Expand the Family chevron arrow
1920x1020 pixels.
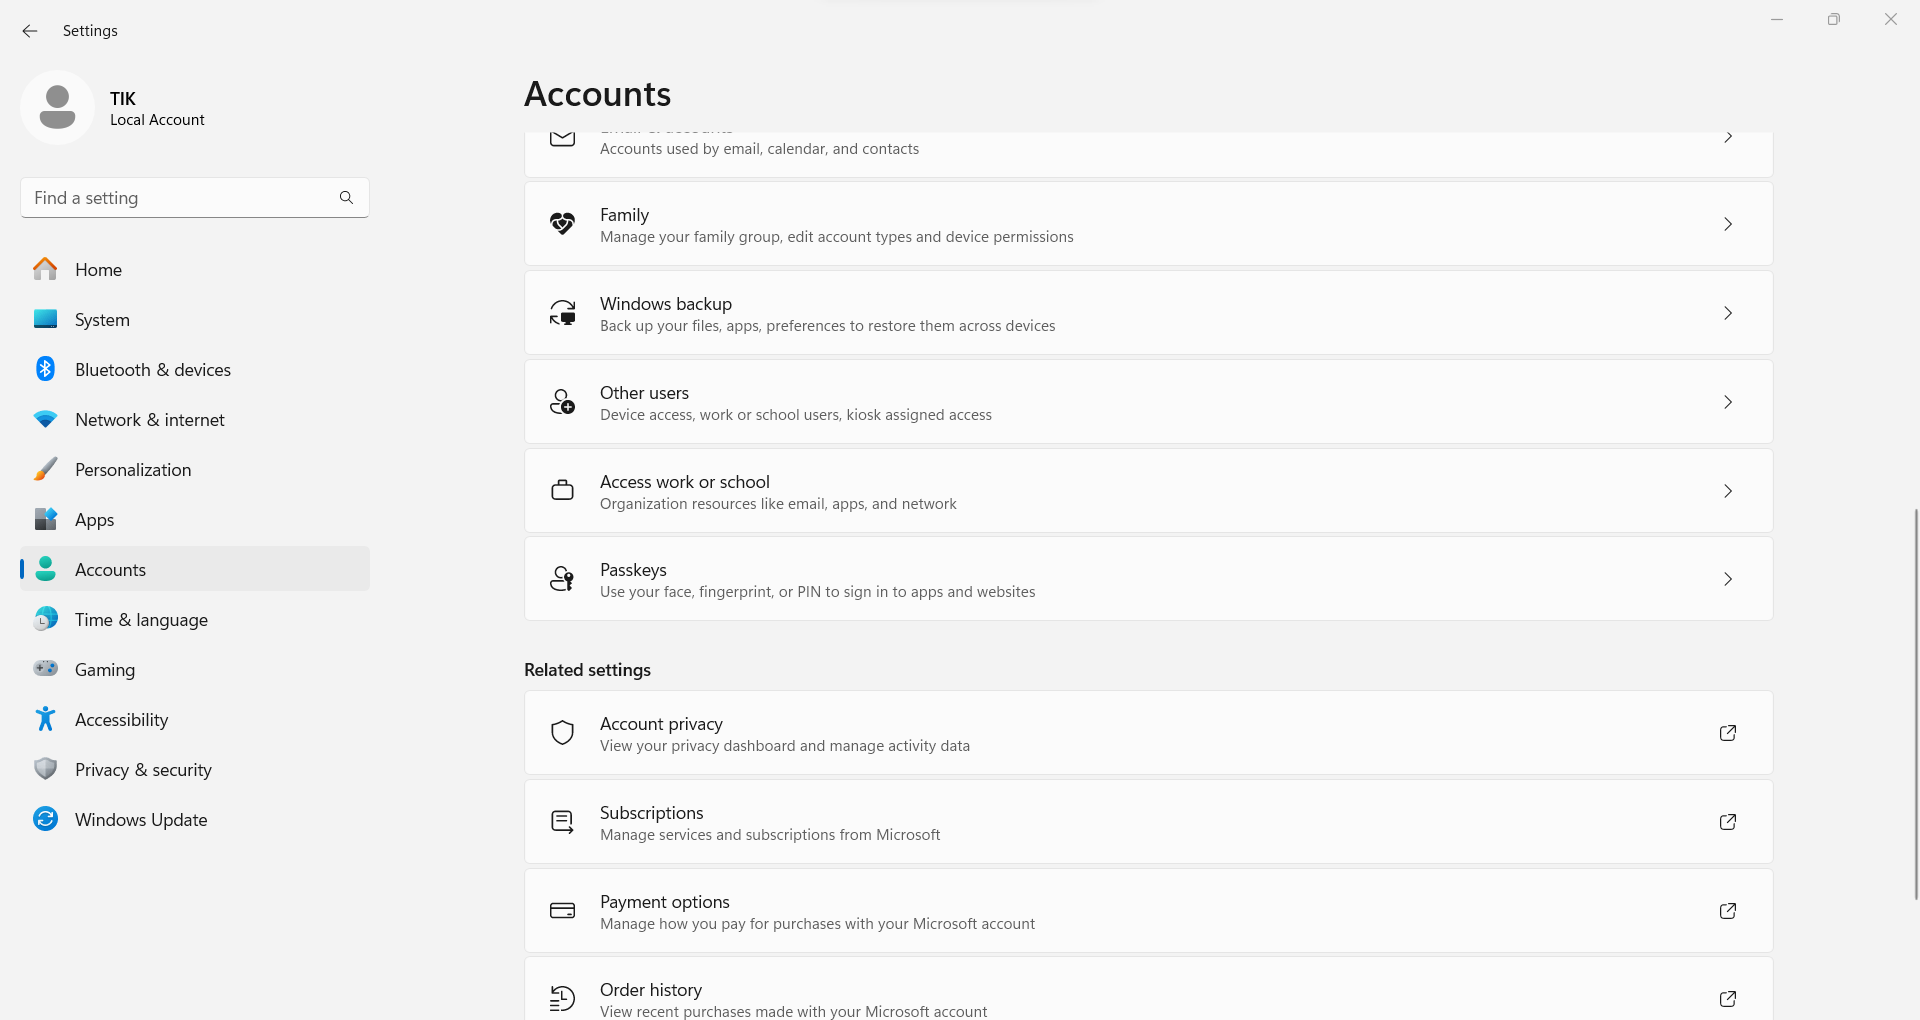pos(1728,224)
